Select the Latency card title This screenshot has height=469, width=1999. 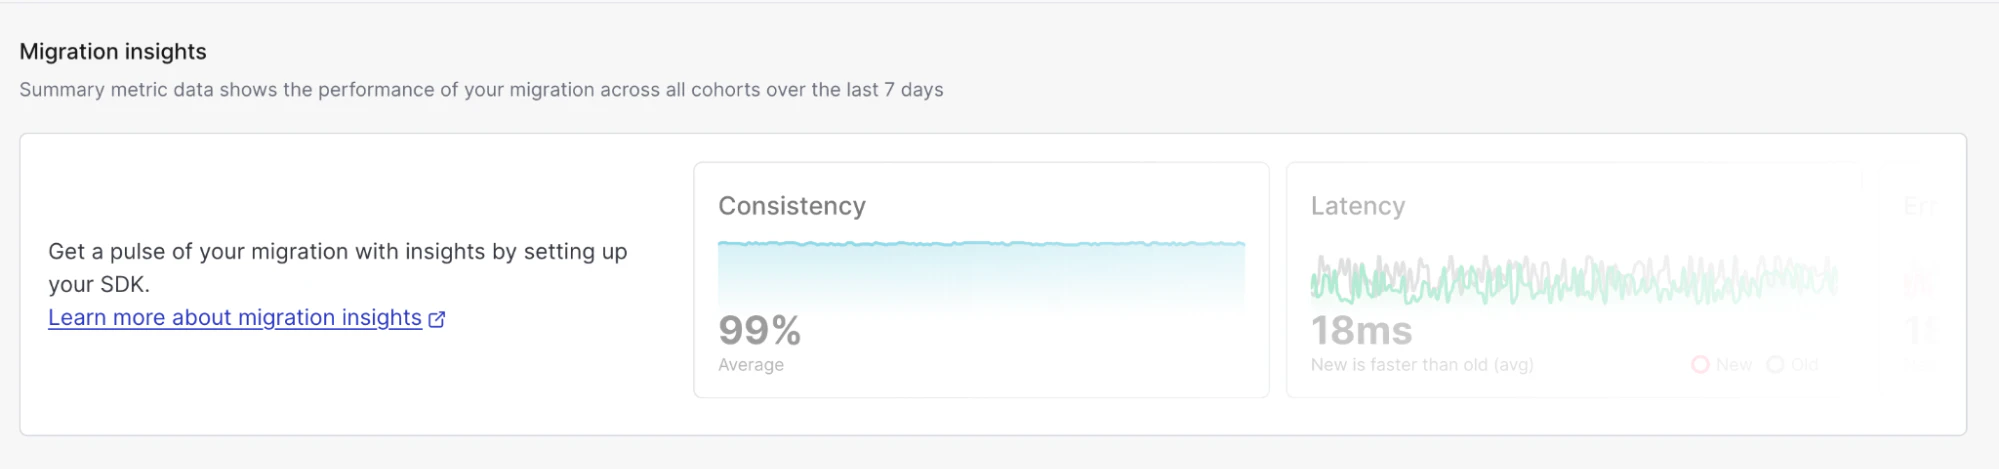coord(1357,206)
